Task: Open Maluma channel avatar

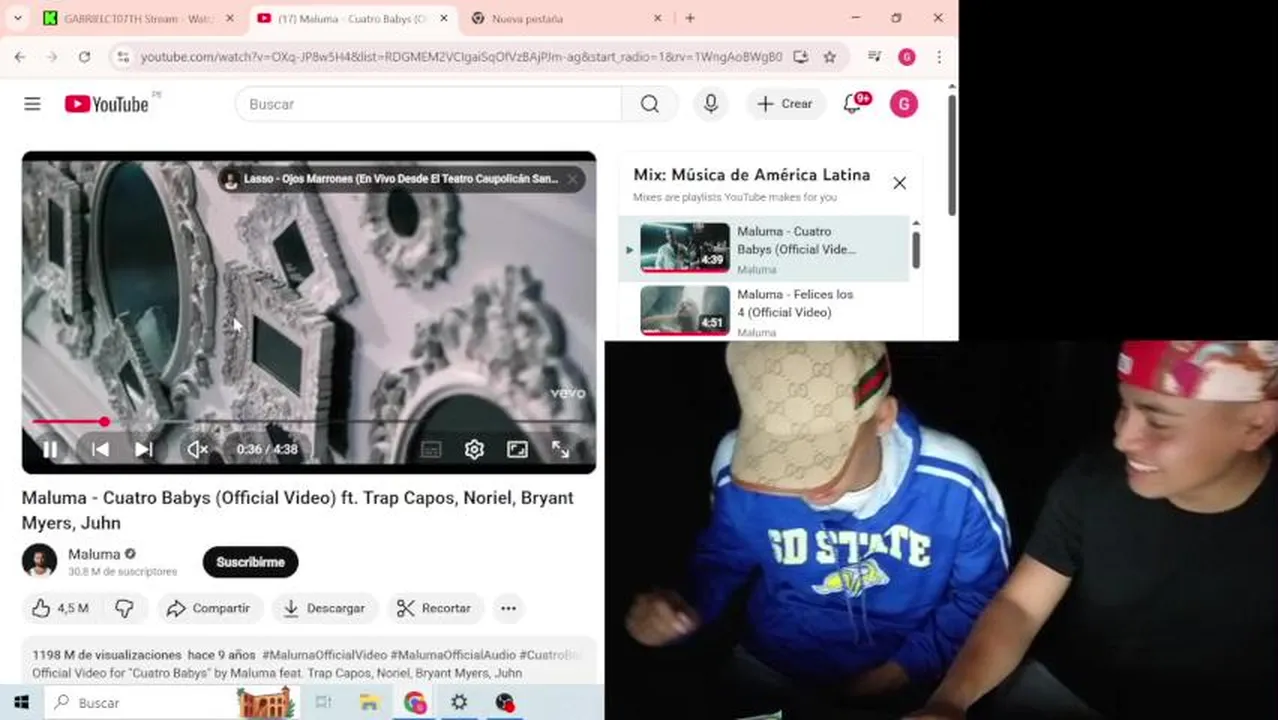Action: [x=39, y=561]
